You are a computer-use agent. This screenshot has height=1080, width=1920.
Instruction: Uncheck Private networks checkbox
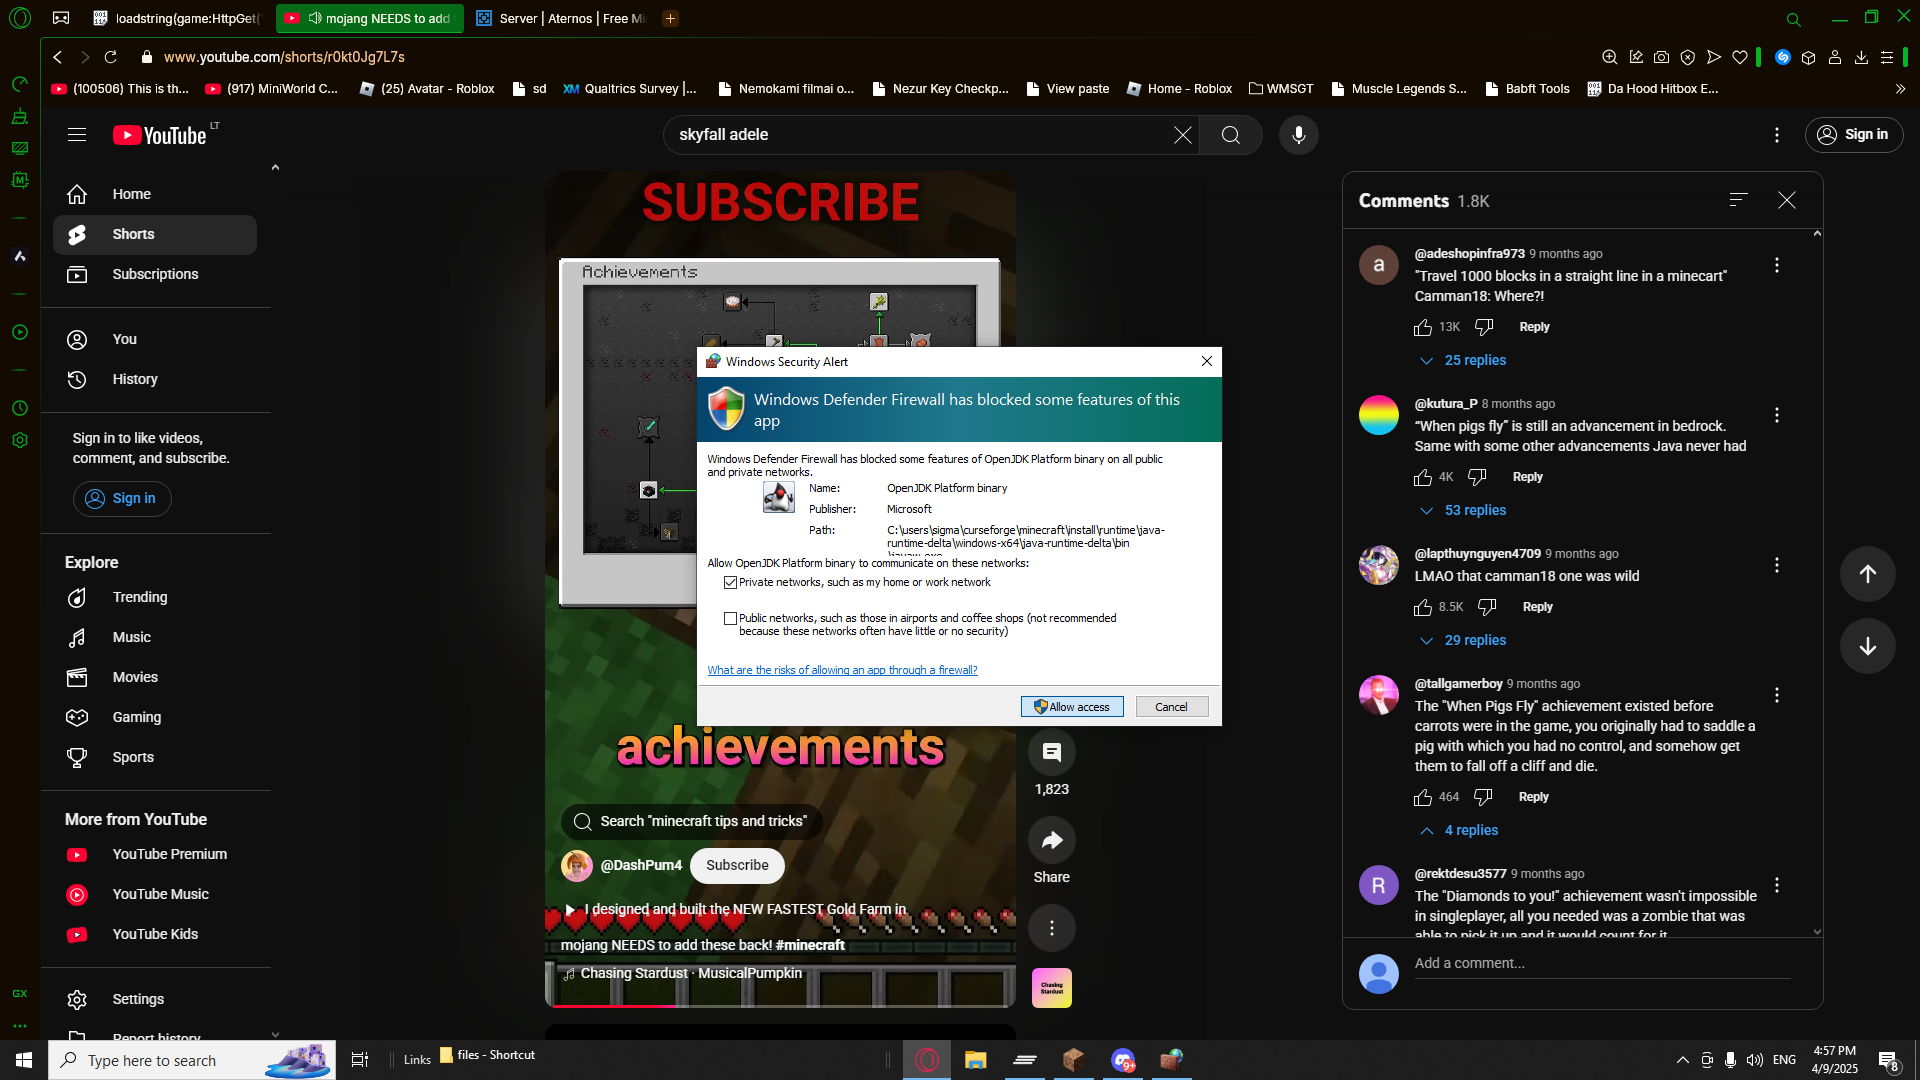pyautogui.click(x=730, y=582)
